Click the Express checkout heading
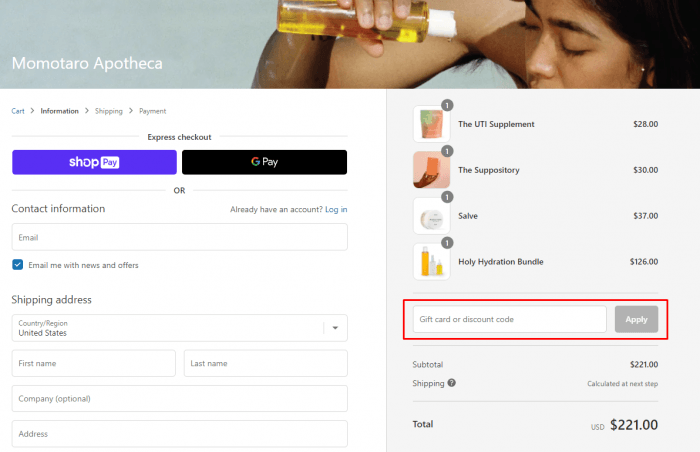This screenshot has width=700, height=452. point(179,137)
